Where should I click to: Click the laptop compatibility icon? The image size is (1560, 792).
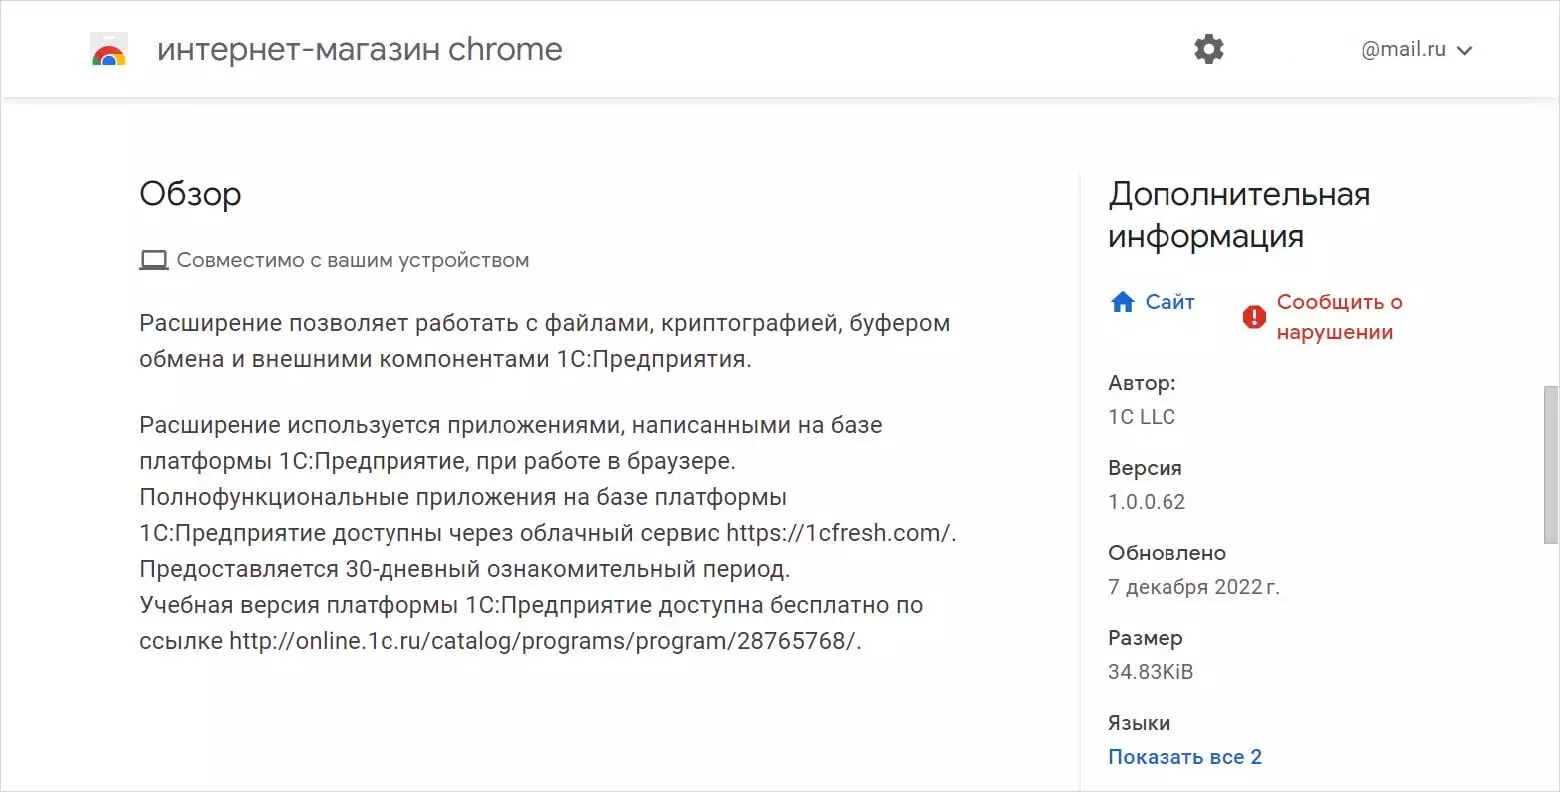coord(153,260)
